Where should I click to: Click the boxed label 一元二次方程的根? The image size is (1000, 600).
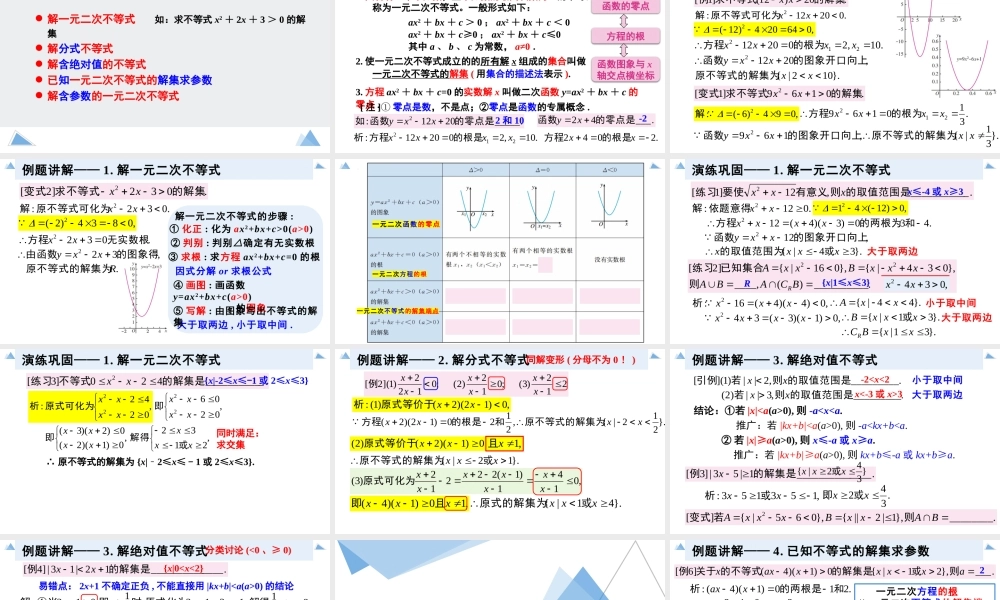[x=916, y=592]
